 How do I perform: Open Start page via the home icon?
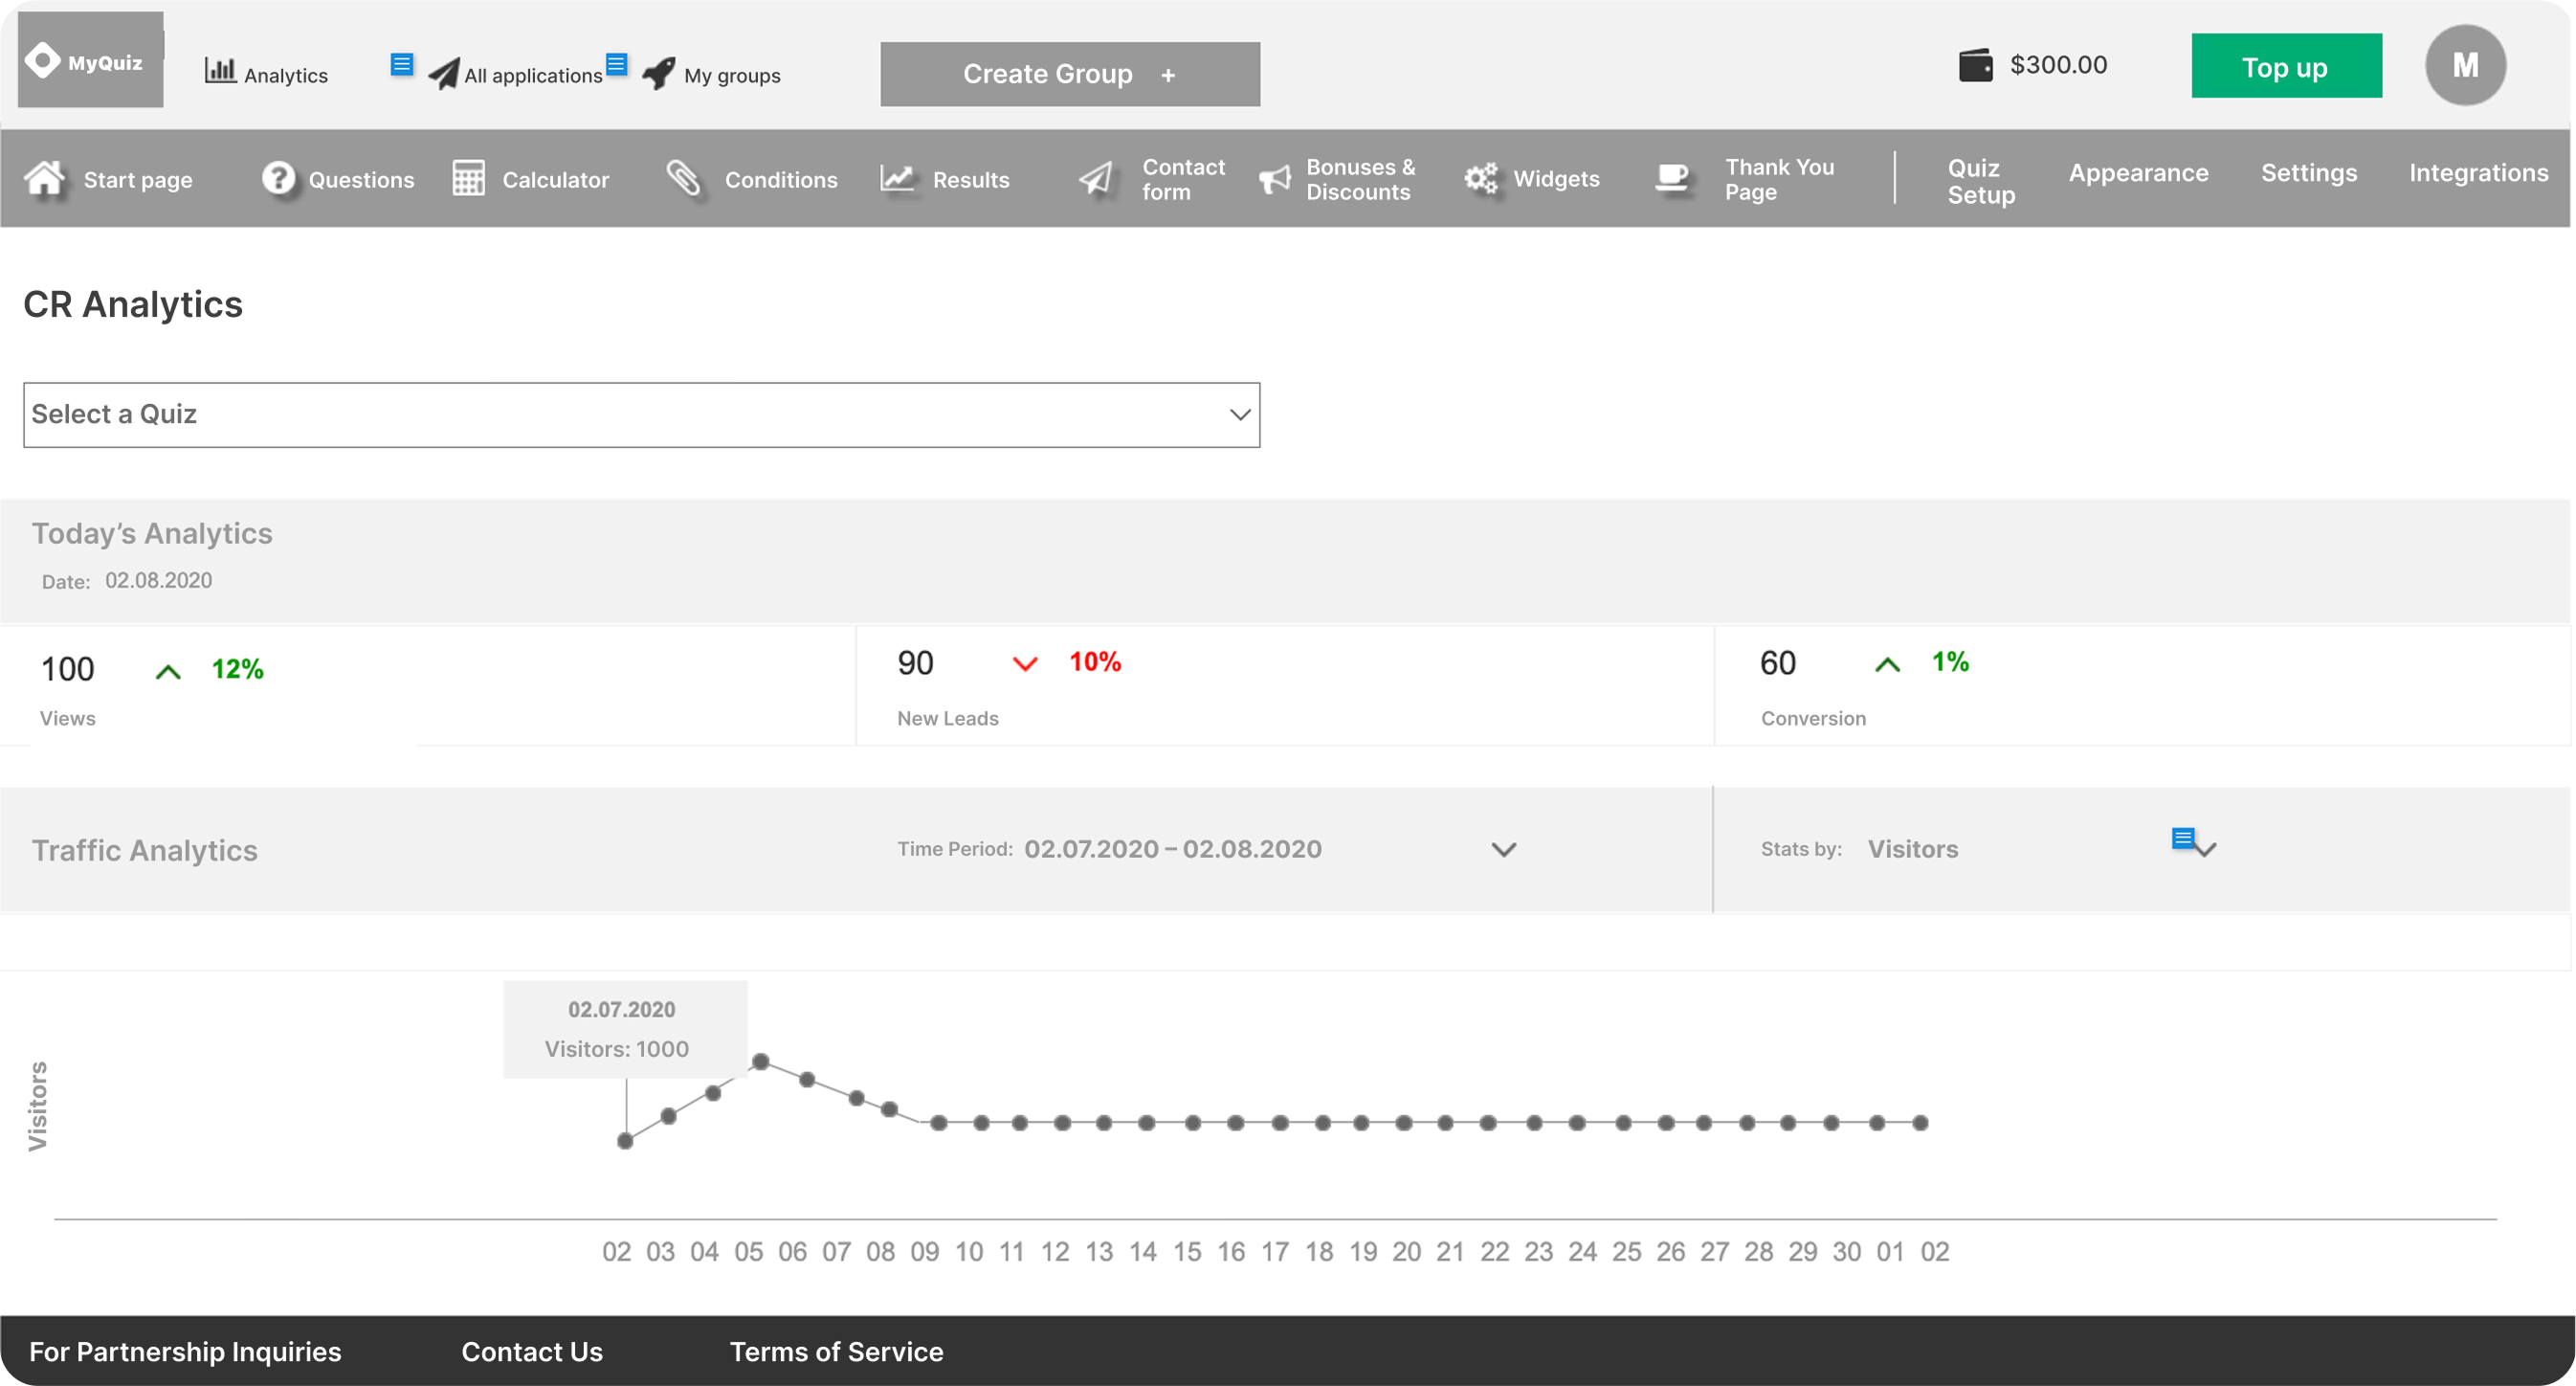pos(45,179)
